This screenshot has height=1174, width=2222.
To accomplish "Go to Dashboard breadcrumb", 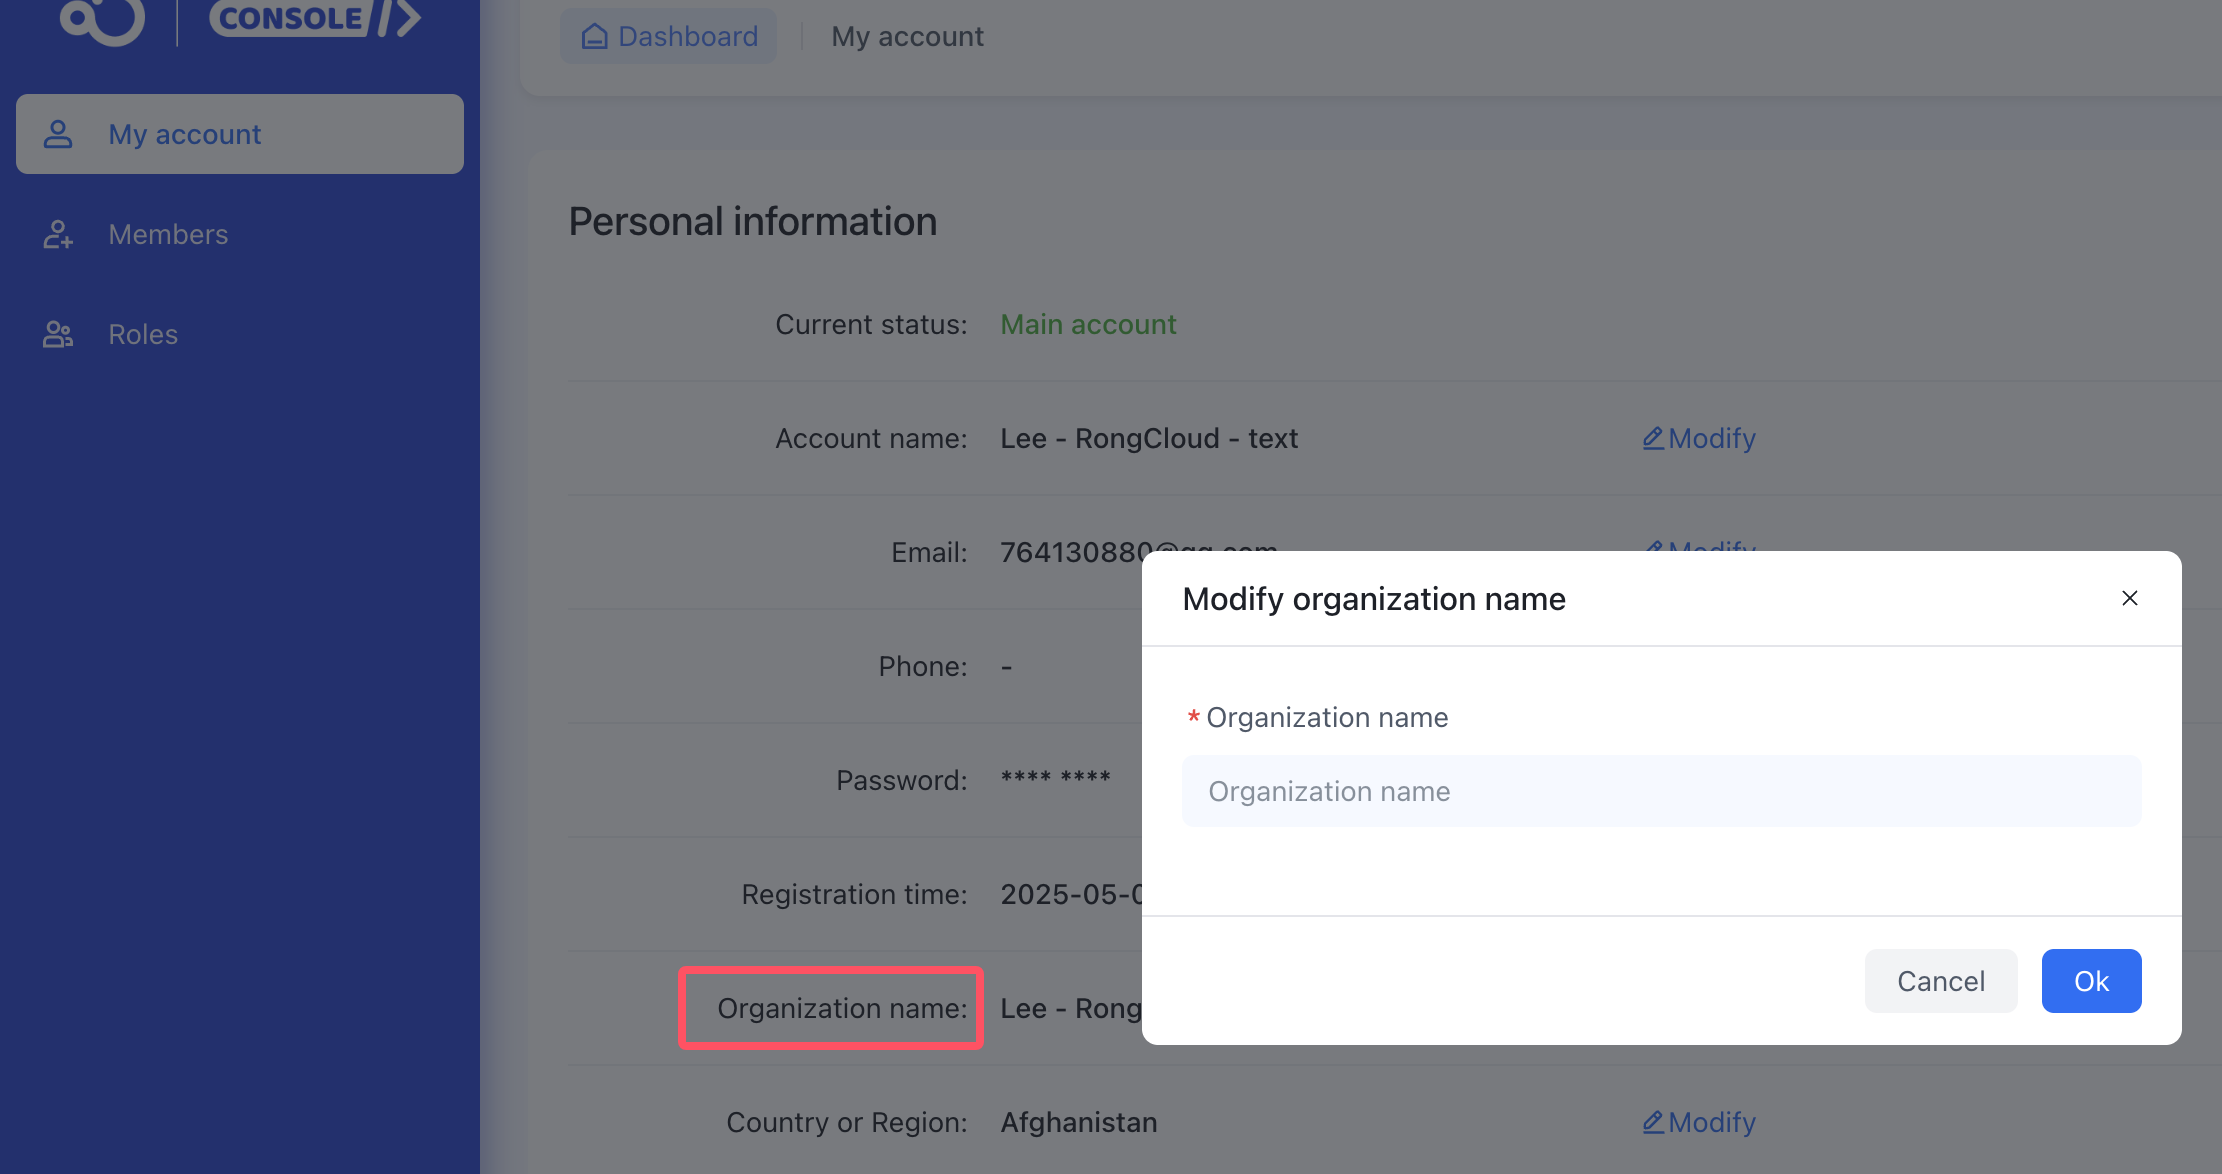I will [x=687, y=36].
